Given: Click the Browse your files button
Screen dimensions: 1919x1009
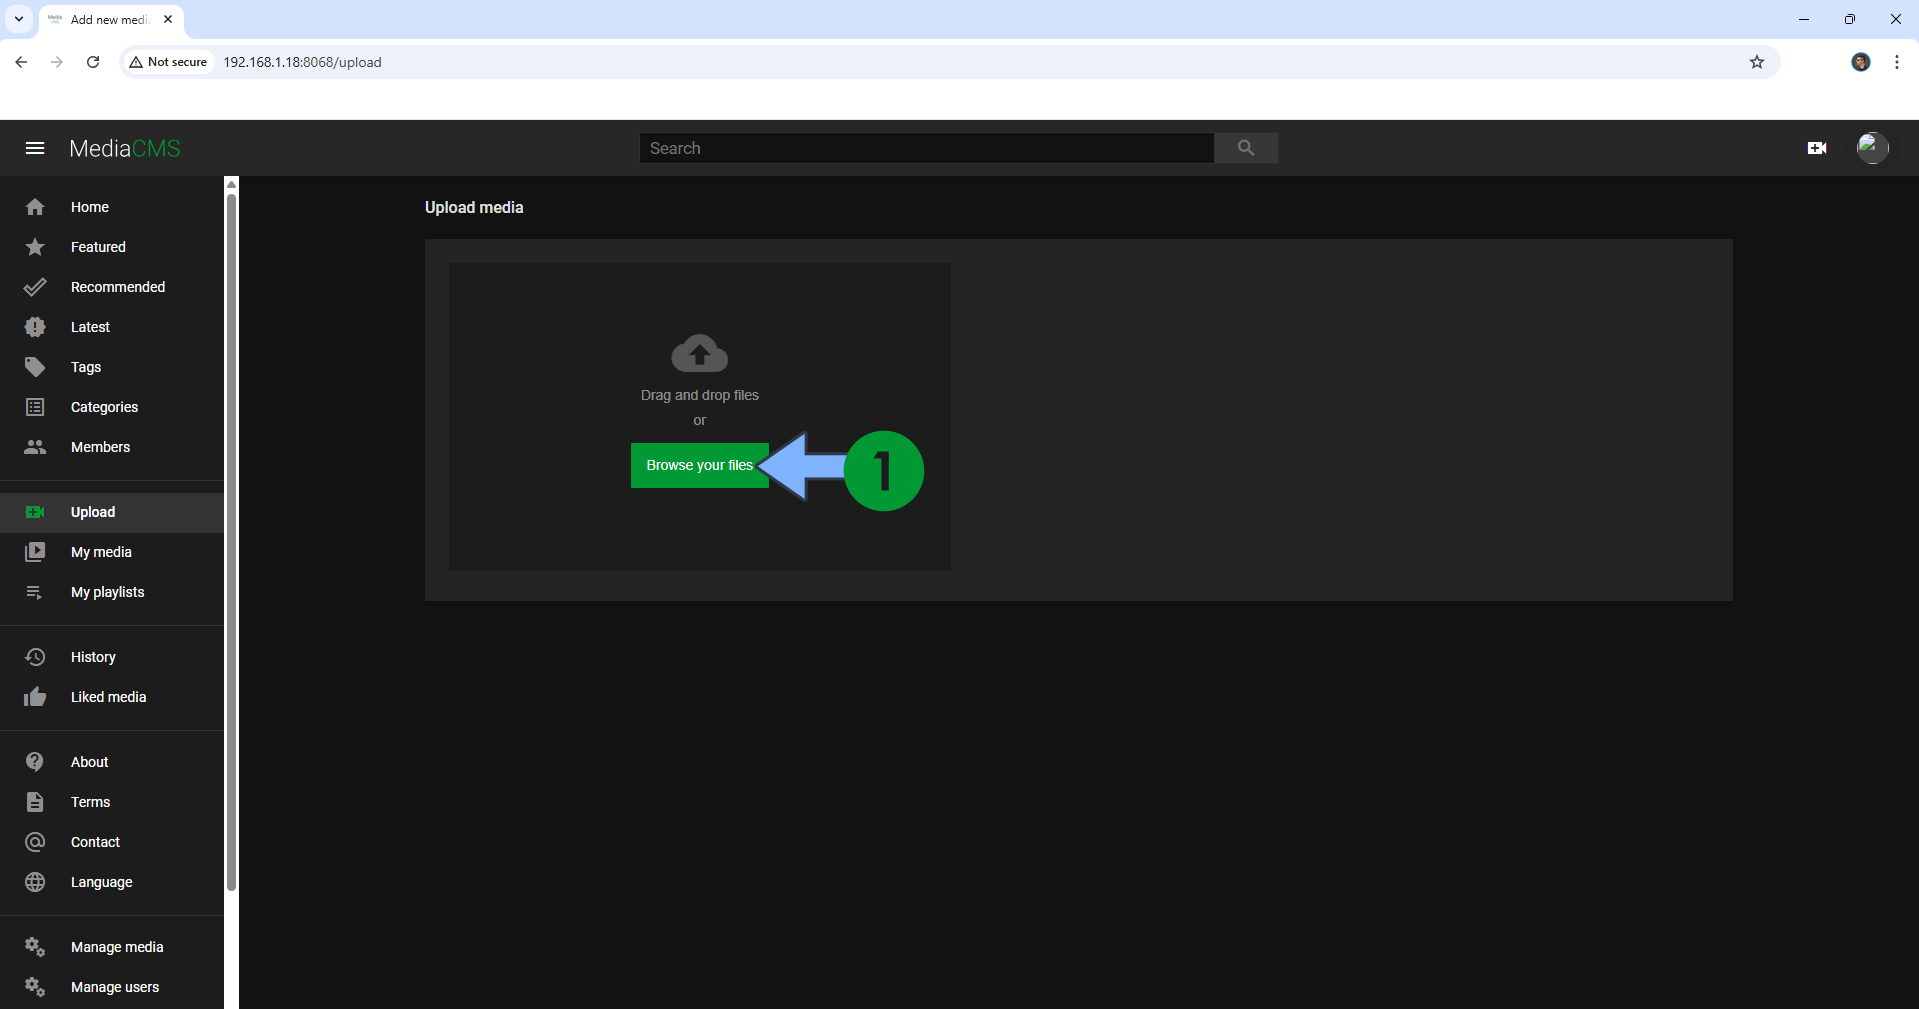Looking at the screenshot, I should point(699,465).
